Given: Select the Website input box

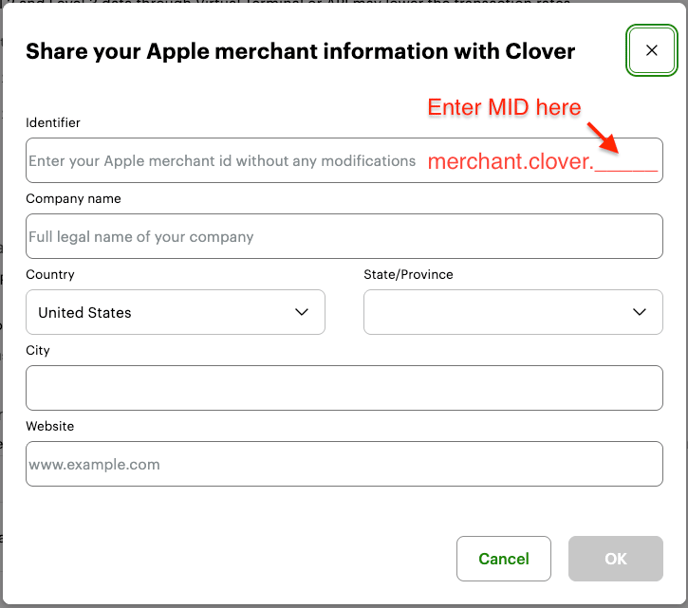Looking at the screenshot, I should (x=344, y=464).
